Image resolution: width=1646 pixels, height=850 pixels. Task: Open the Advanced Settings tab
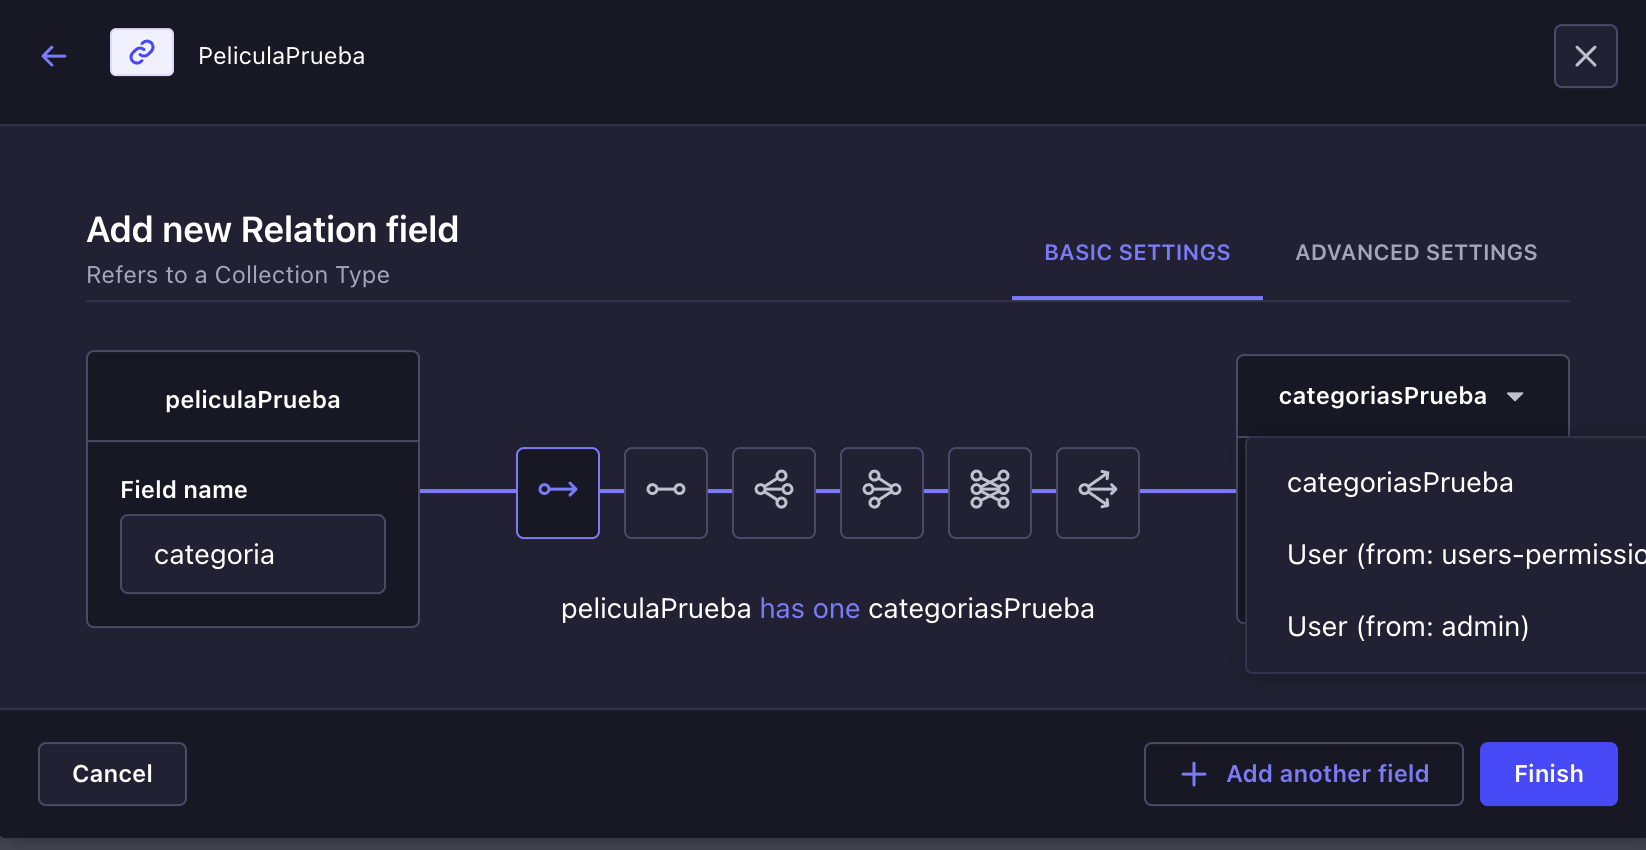tap(1416, 253)
